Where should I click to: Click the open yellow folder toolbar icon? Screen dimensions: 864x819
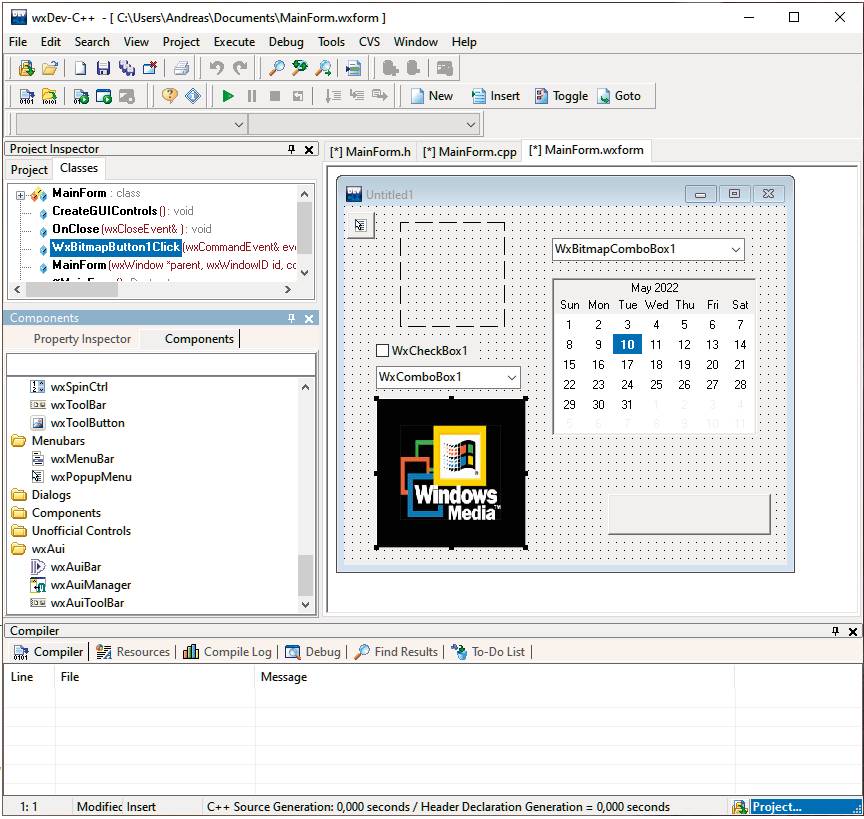pyautogui.click(x=50, y=68)
